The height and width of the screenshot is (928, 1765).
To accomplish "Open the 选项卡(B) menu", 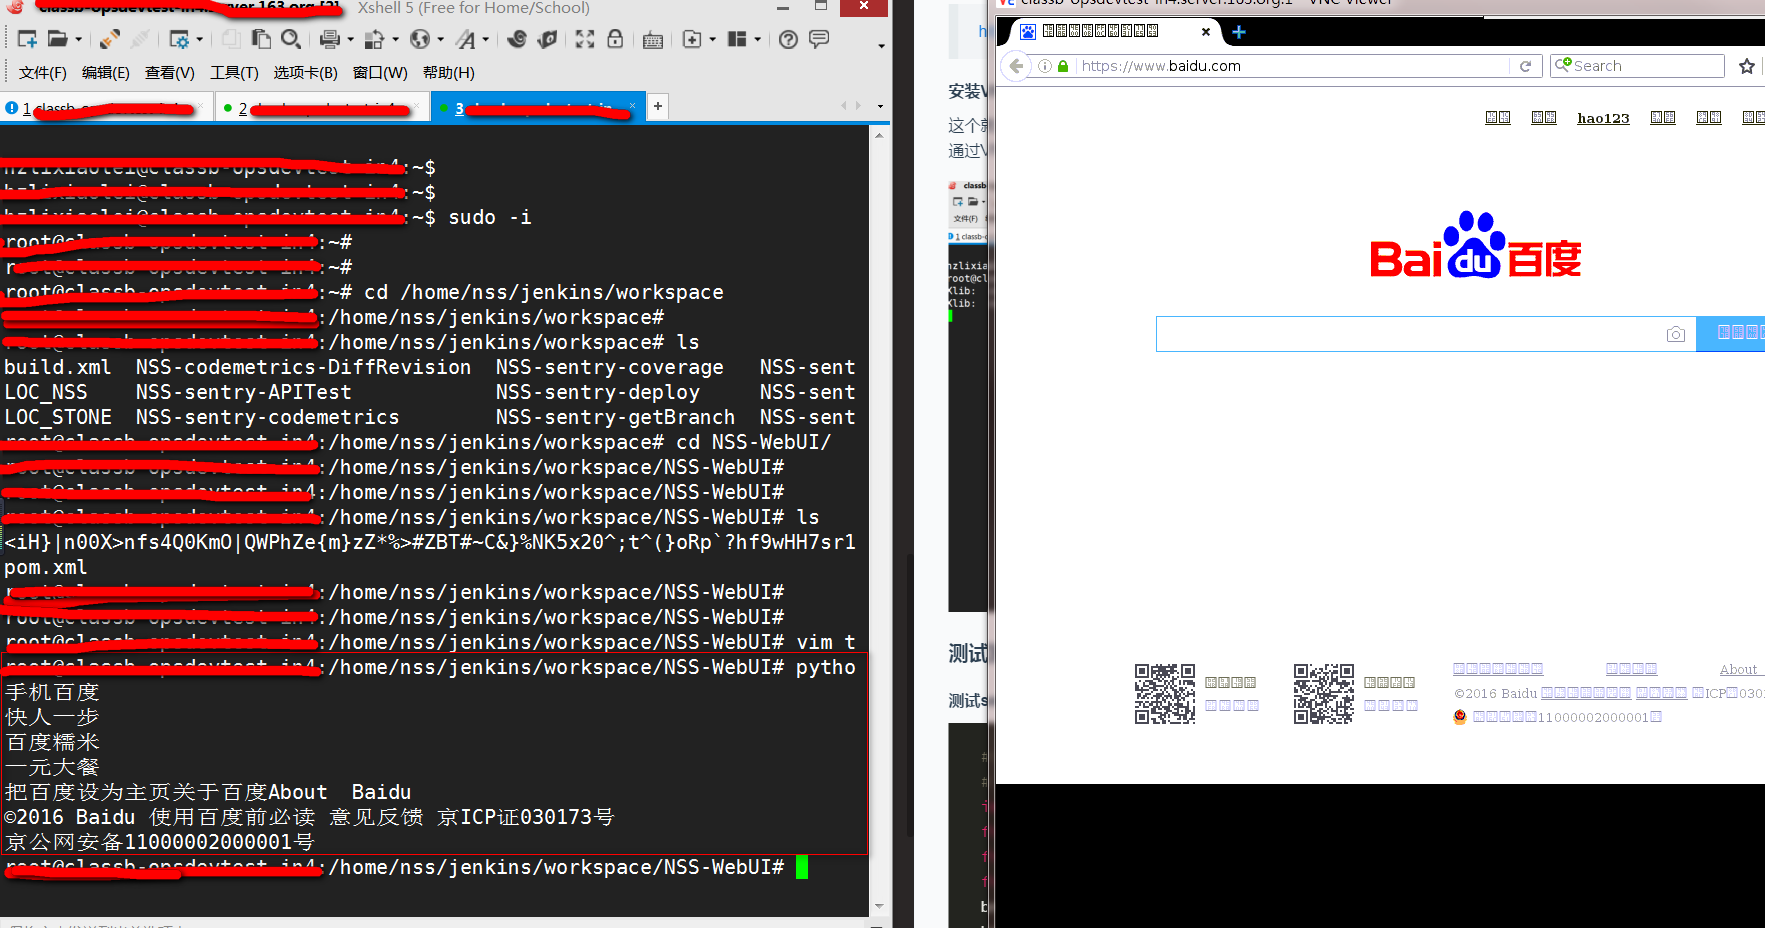I will pyautogui.click(x=305, y=72).
